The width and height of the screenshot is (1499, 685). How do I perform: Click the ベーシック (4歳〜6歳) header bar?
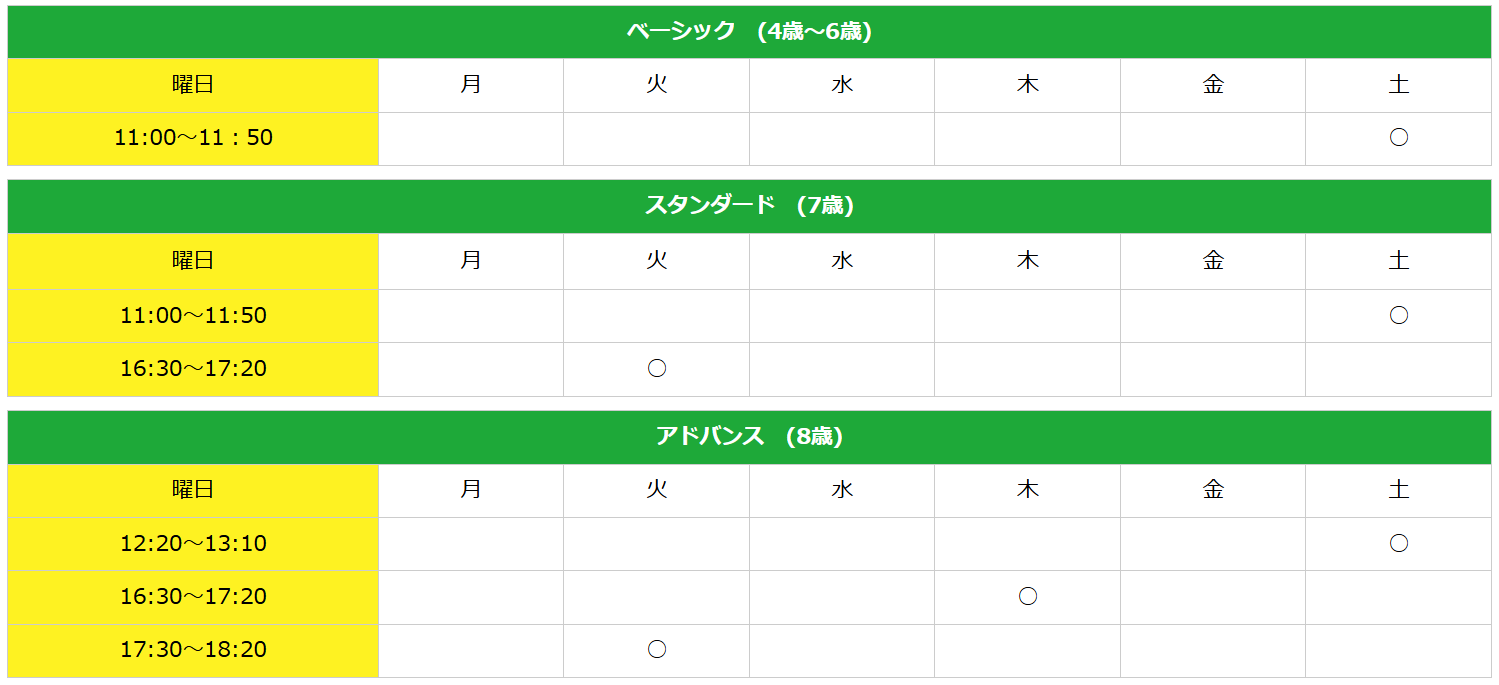tap(749, 32)
